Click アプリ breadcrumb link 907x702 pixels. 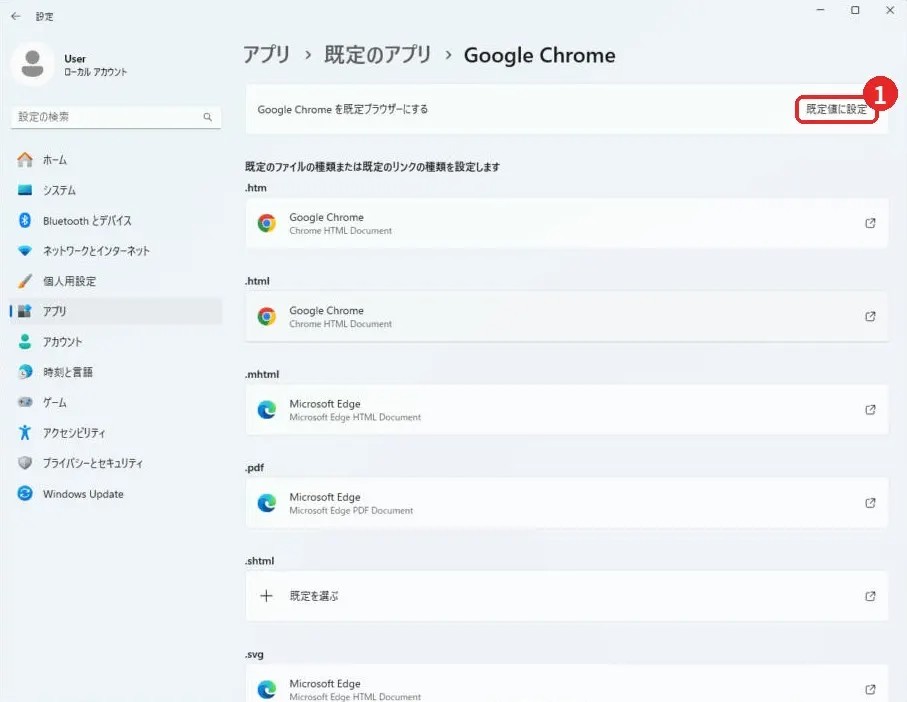[266, 55]
